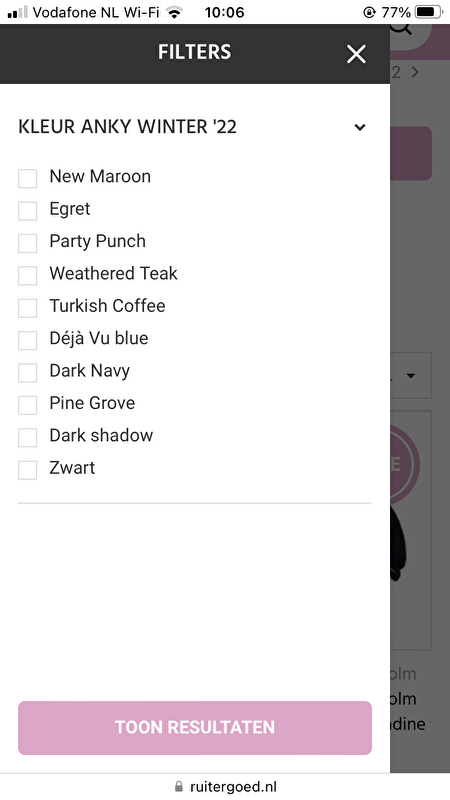Tap the search magnifier icon behind overlay
Image resolution: width=450 pixels, height=800 pixels.
coord(402,29)
